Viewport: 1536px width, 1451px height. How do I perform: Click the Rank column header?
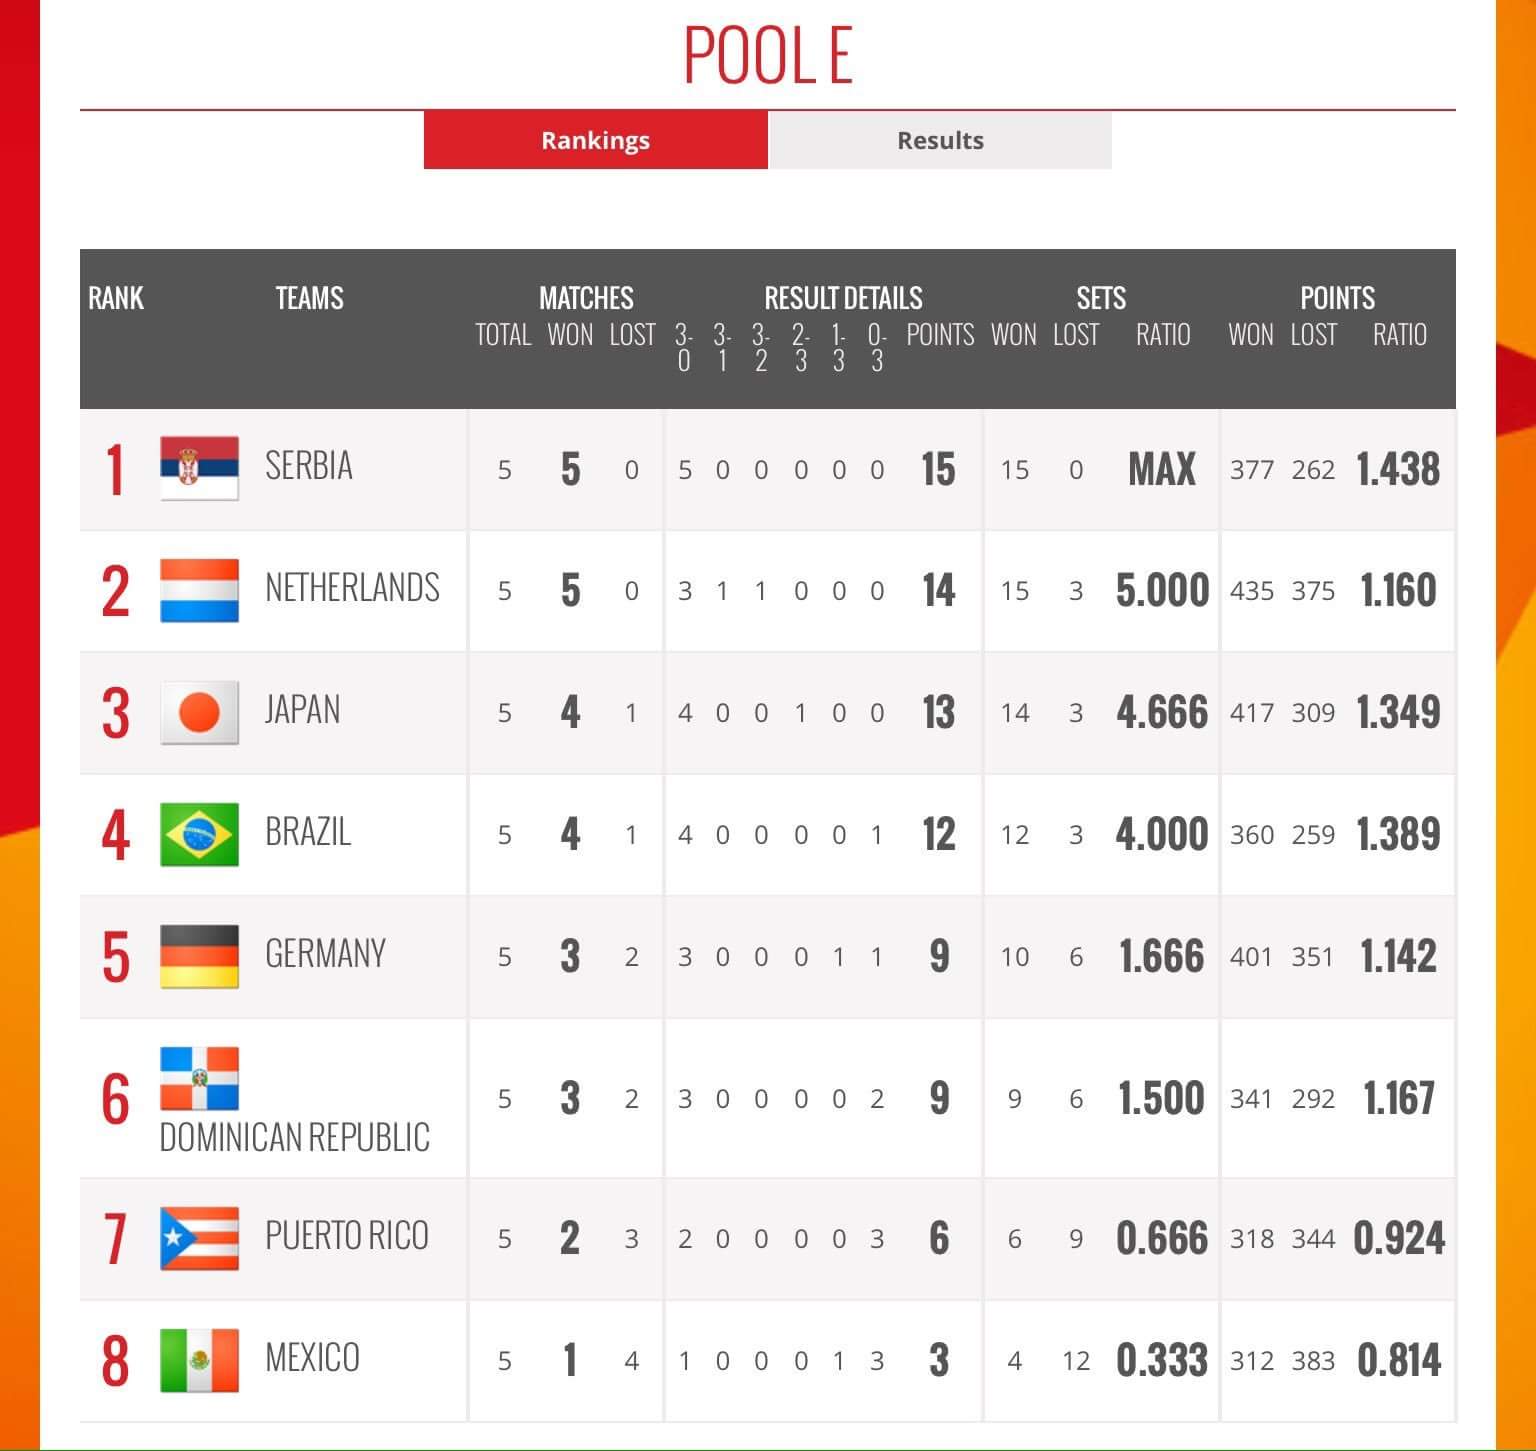[116, 298]
